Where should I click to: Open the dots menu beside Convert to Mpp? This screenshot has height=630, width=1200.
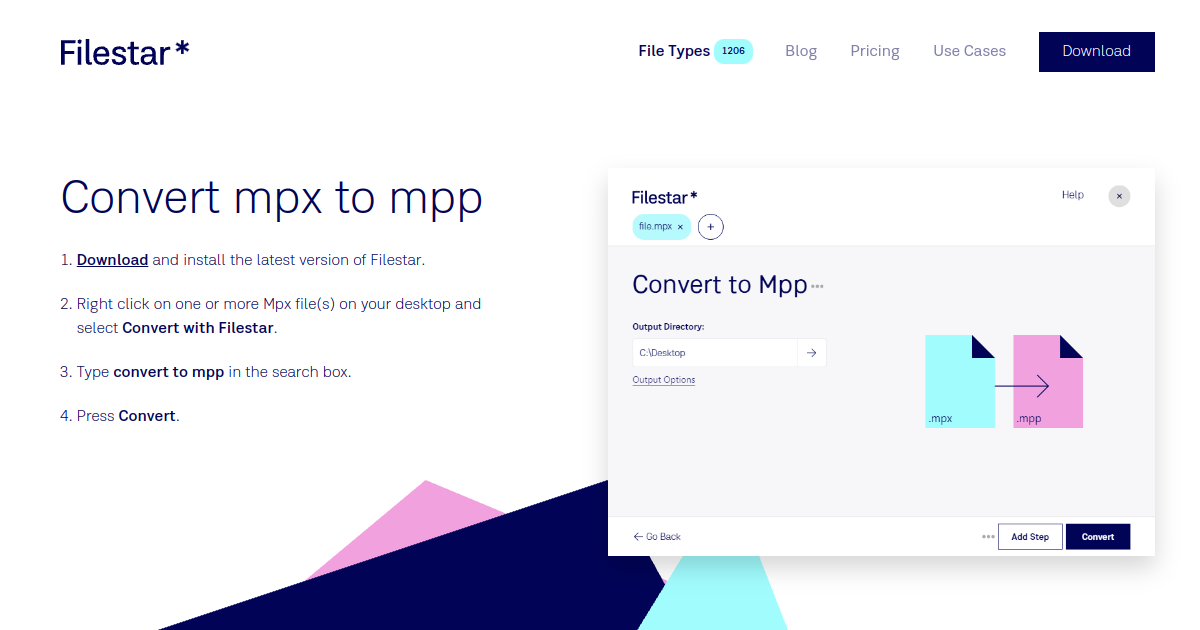point(817,286)
